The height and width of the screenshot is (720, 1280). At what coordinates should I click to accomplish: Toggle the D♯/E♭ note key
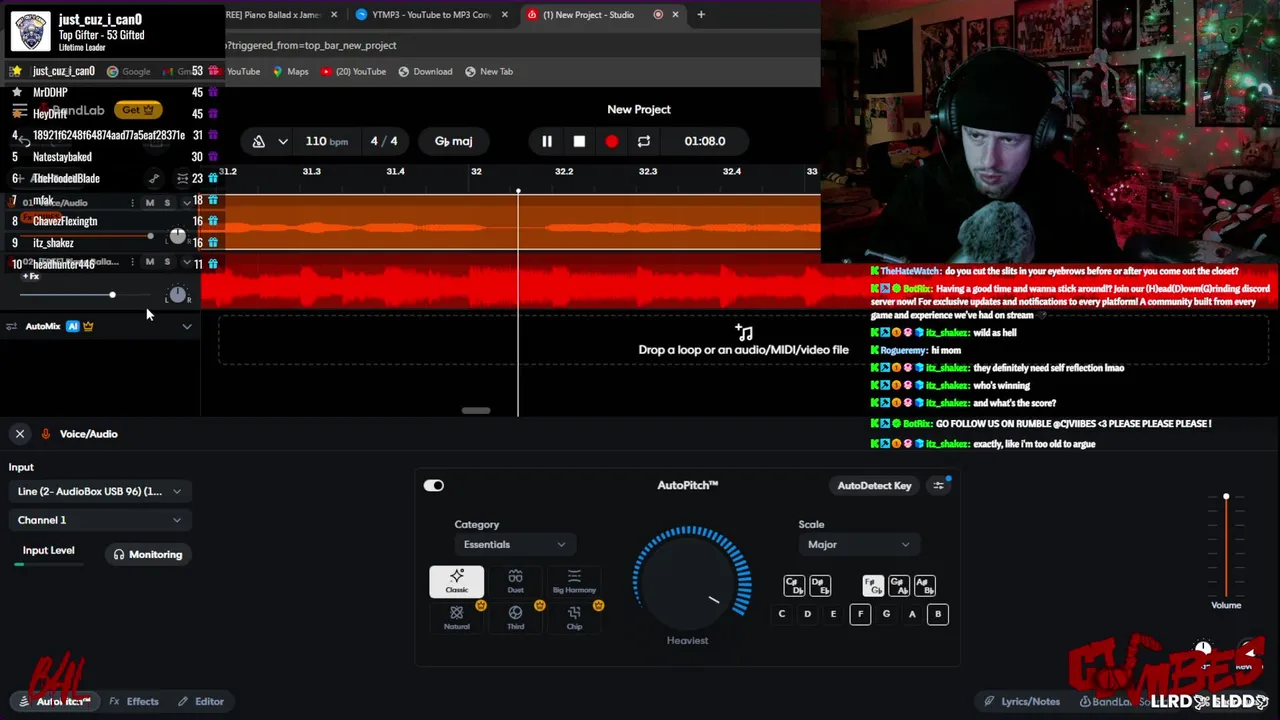(x=820, y=585)
